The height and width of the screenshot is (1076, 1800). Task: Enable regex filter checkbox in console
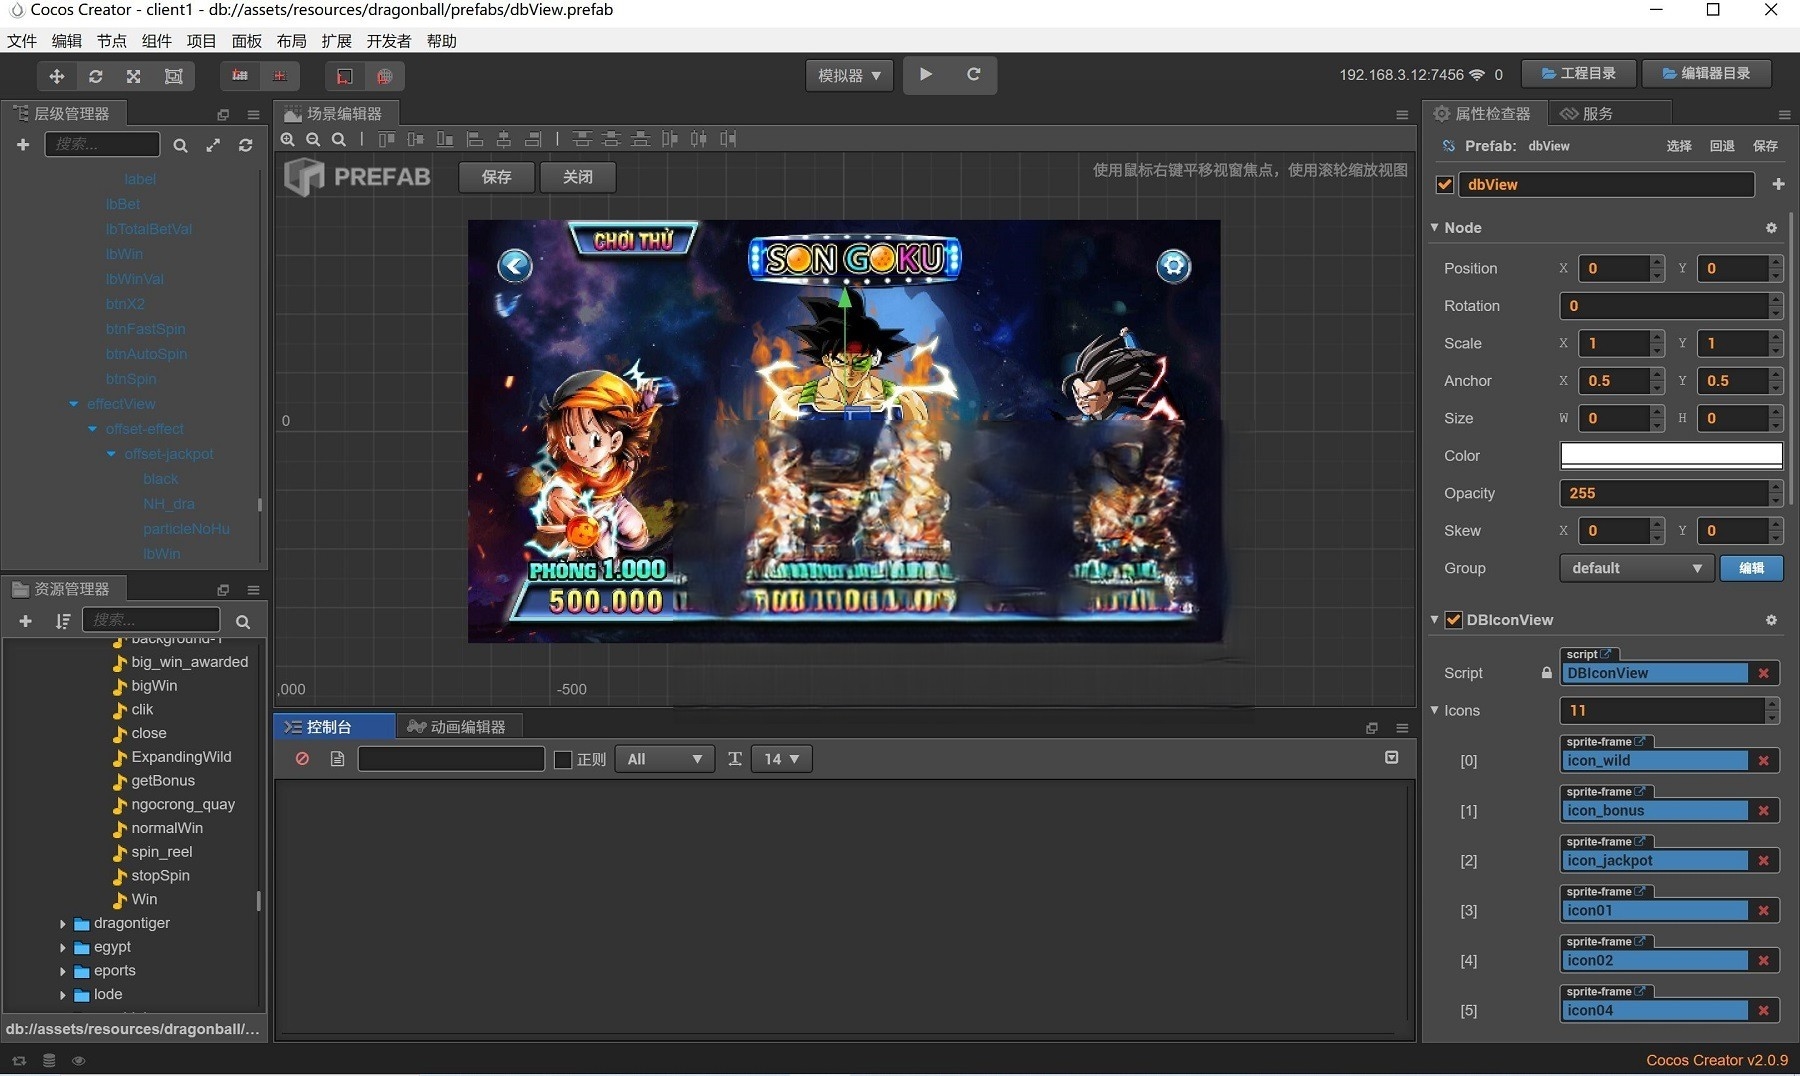click(563, 760)
